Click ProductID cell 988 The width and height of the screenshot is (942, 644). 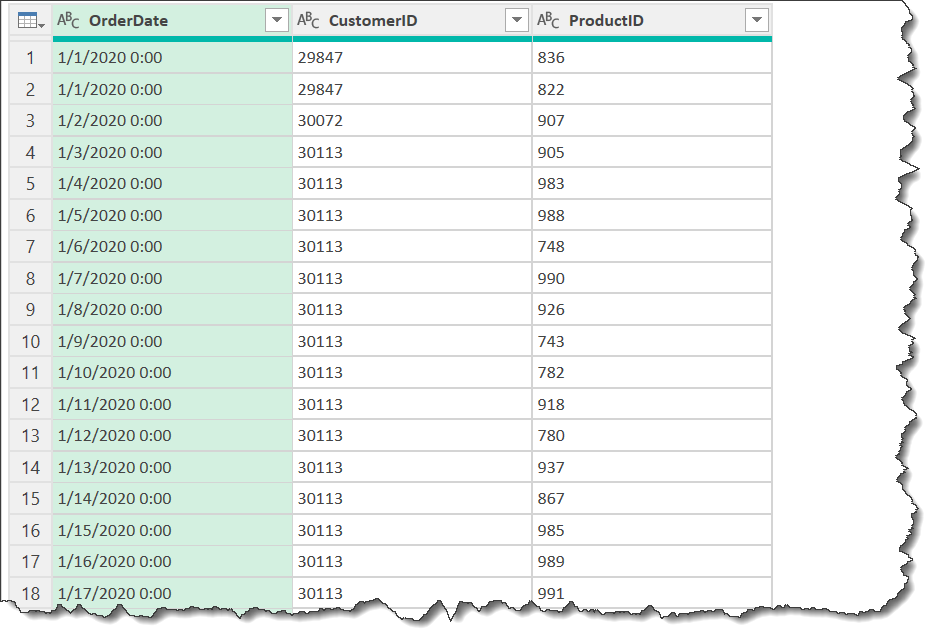[x=652, y=216]
